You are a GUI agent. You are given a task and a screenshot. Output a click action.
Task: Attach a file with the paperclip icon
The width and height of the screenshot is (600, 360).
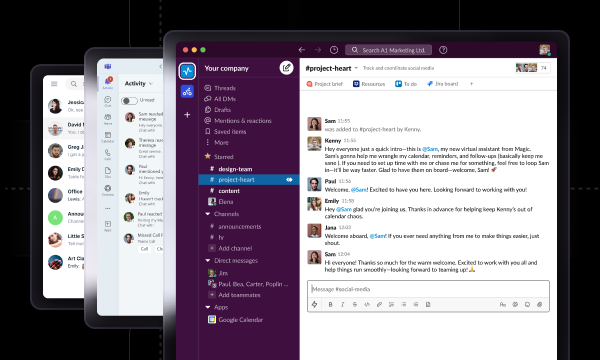540,305
